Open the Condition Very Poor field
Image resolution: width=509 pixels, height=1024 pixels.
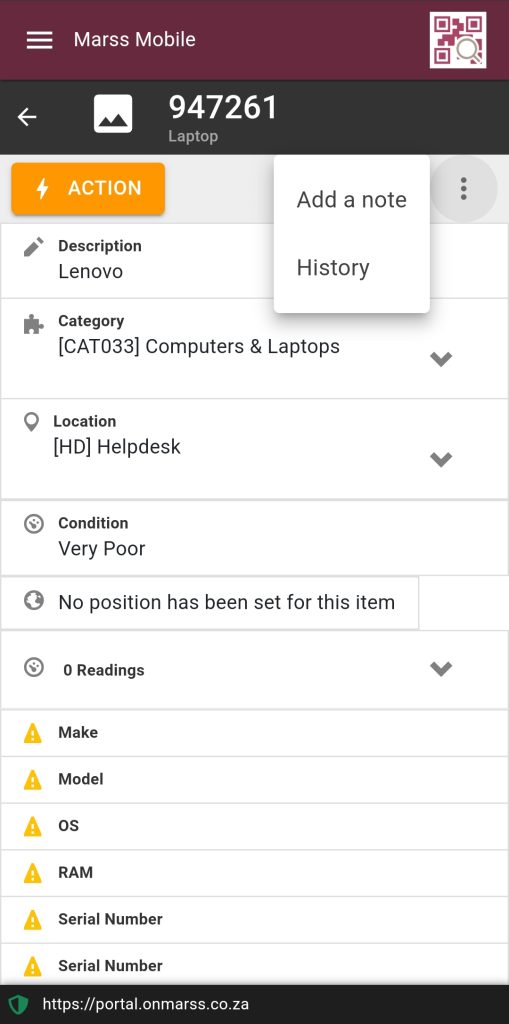pos(254,538)
